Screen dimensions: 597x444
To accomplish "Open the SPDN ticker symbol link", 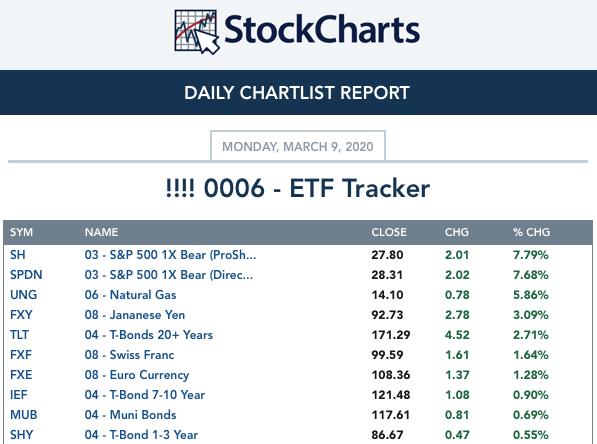I will tap(26, 275).
